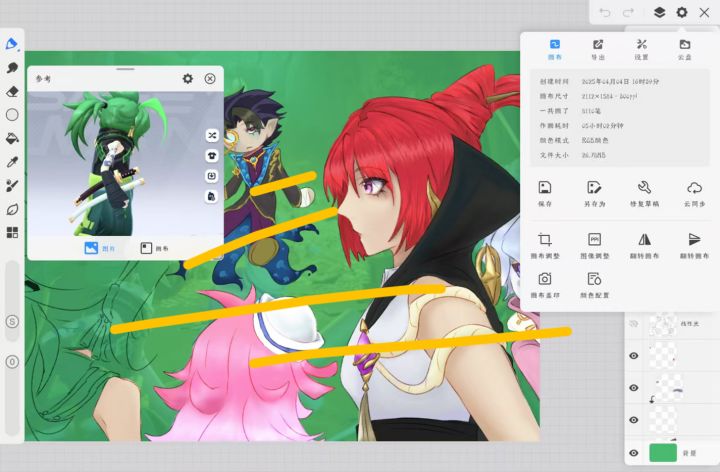
Task: Switch to the 画布 tab in the settings popup
Action: 555,50
